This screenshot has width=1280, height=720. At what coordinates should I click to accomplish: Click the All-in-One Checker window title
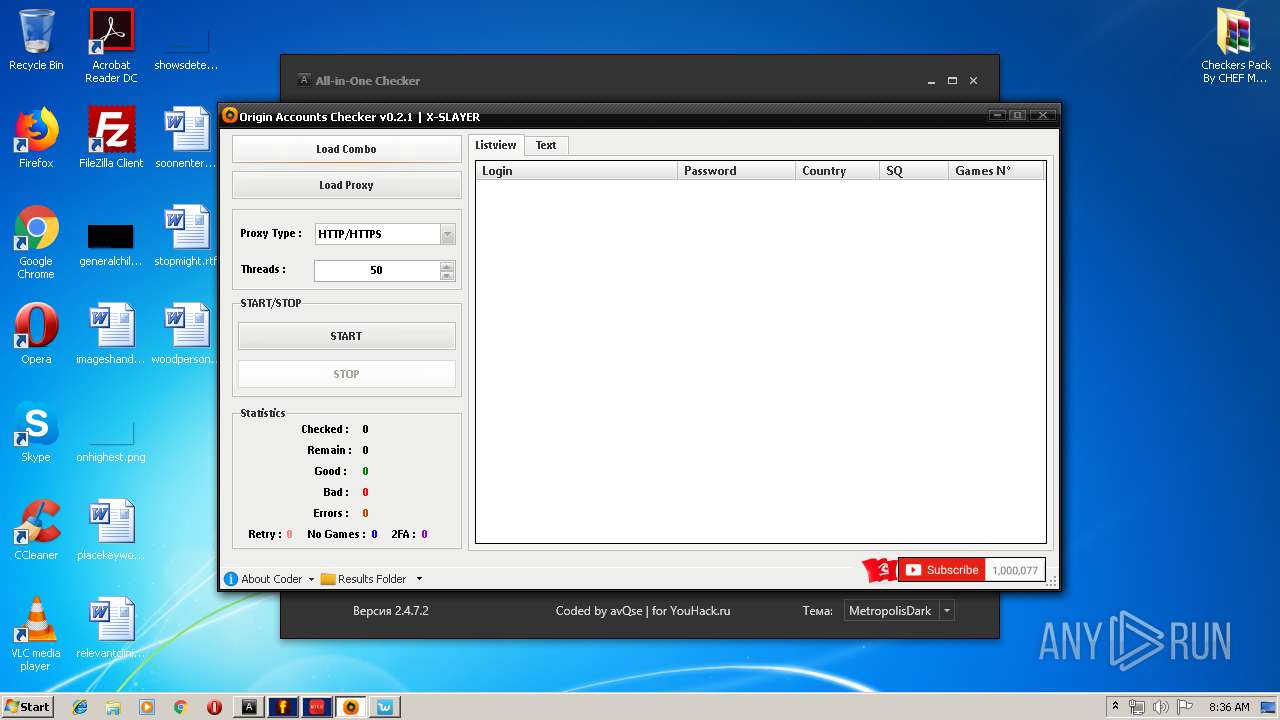point(368,81)
